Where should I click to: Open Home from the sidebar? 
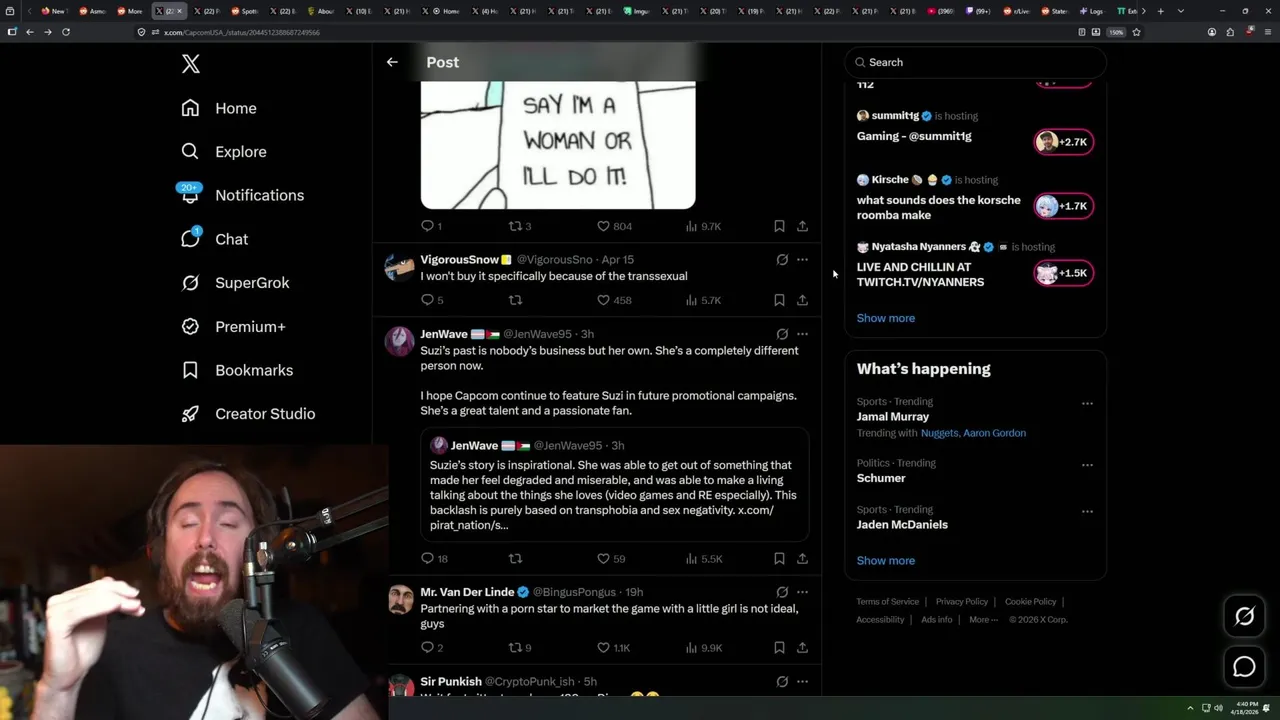(219, 108)
